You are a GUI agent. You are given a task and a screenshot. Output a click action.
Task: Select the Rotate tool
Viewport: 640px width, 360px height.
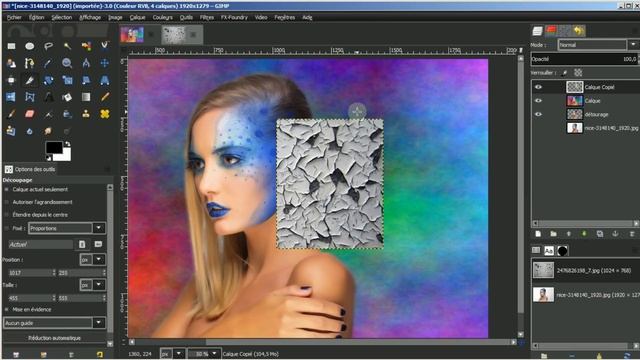tap(49, 80)
